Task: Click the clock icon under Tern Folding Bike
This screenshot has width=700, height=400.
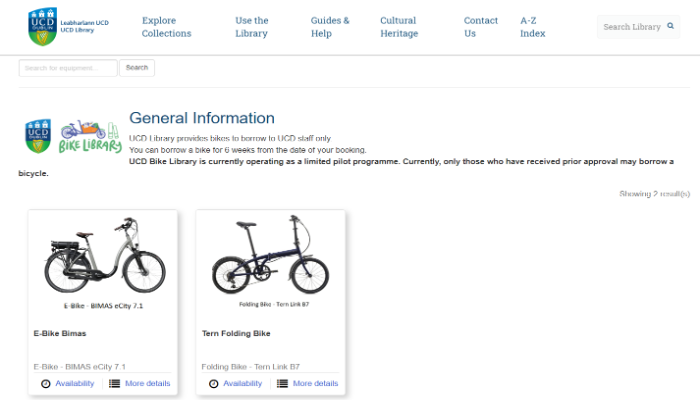Action: [x=213, y=383]
